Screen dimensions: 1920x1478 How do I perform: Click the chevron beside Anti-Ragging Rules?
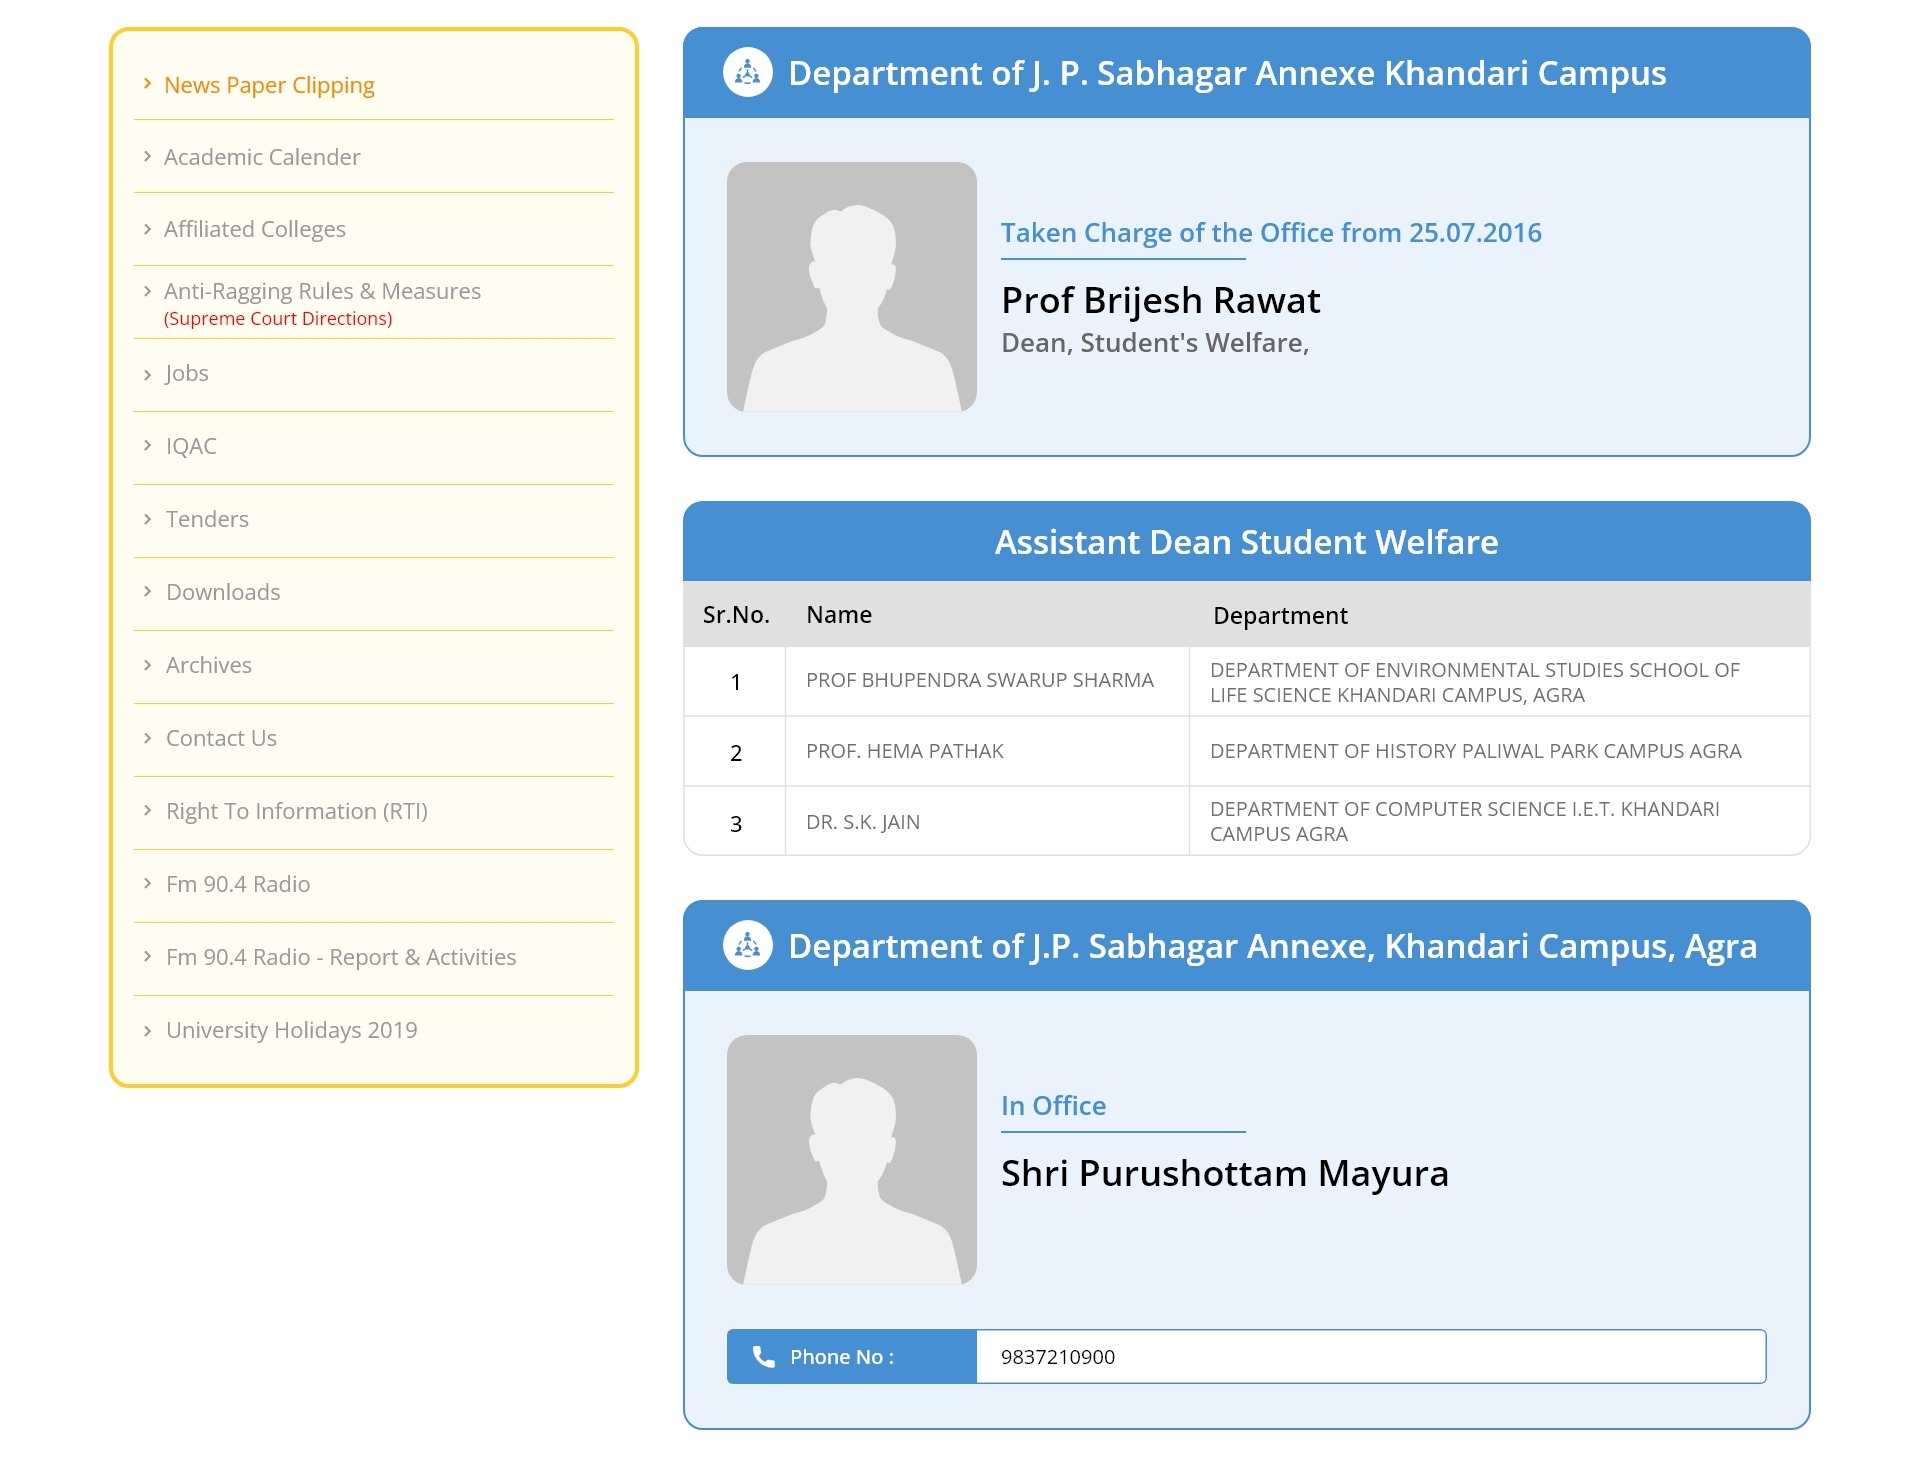click(148, 291)
